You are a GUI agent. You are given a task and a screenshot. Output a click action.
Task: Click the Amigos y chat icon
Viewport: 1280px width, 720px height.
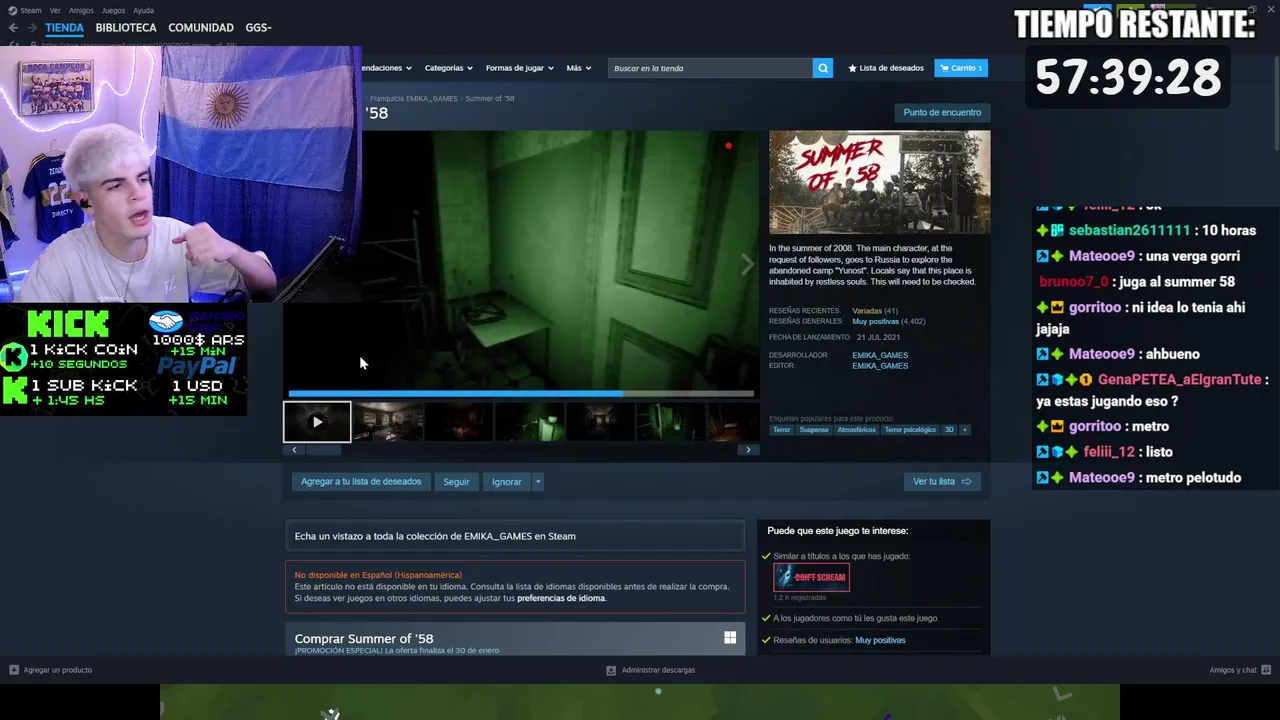1266,670
